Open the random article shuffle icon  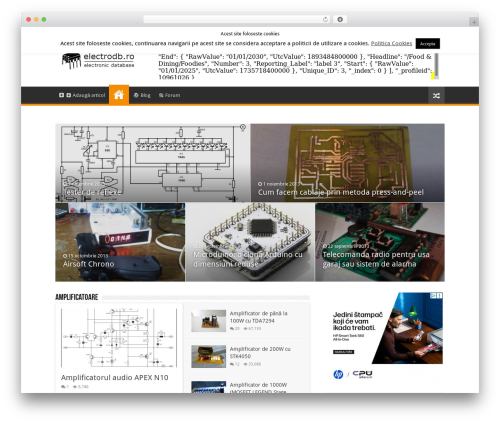436,96
